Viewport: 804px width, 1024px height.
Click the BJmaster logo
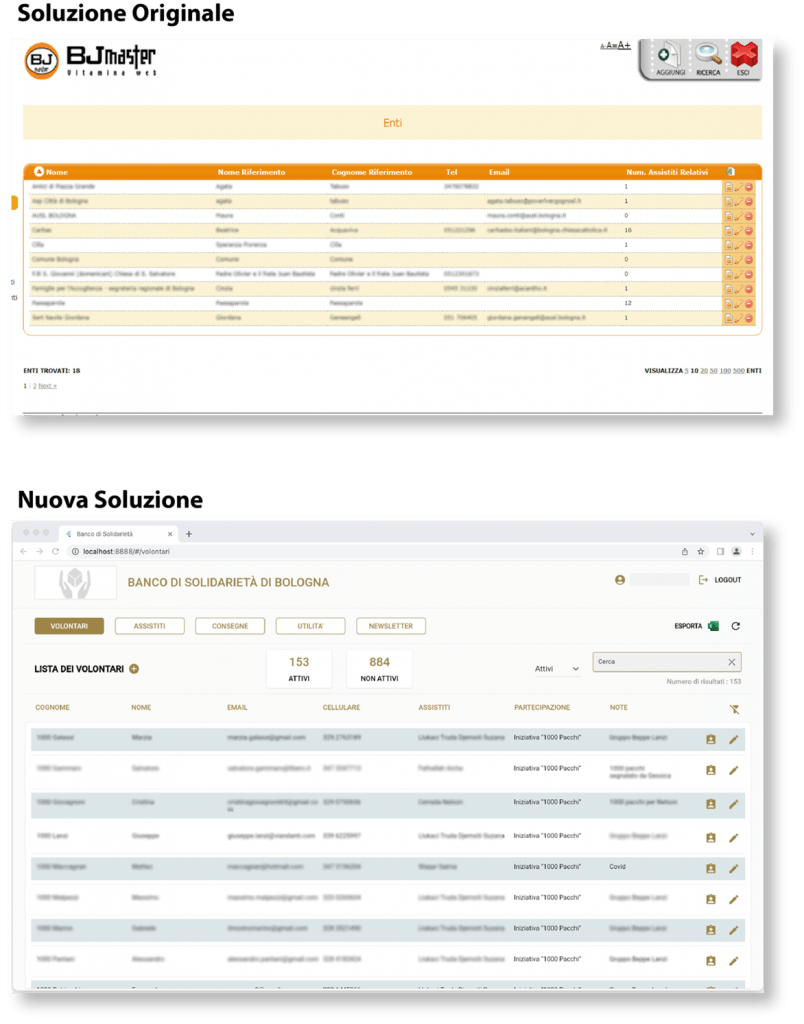(x=91, y=61)
